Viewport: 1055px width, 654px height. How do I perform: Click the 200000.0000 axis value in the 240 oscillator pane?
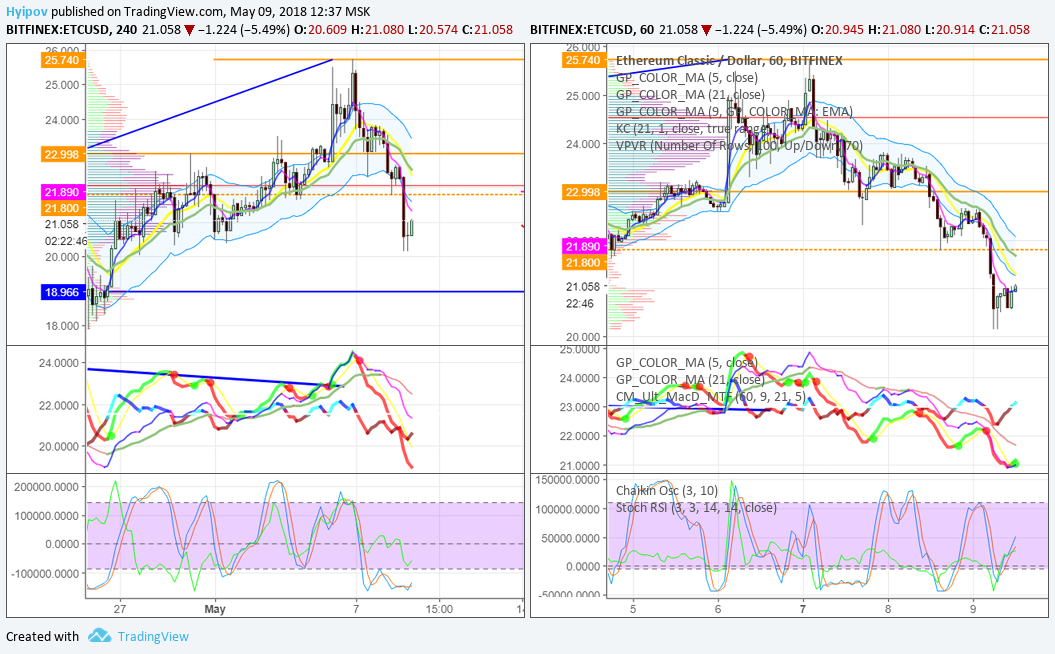(x=47, y=486)
